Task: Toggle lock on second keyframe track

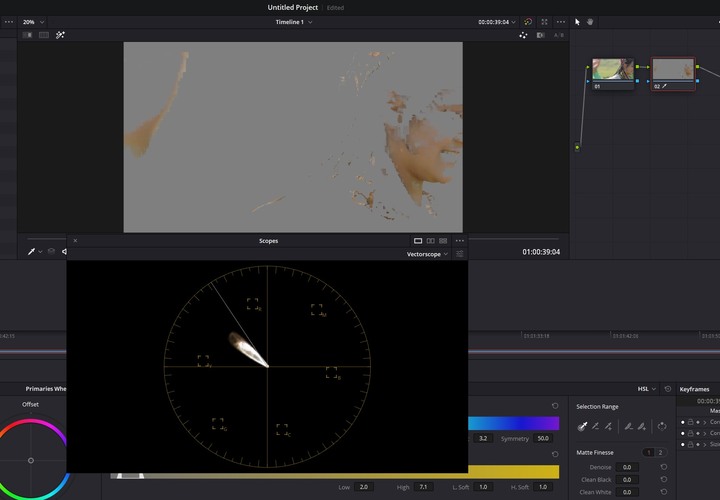Action: click(x=691, y=433)
